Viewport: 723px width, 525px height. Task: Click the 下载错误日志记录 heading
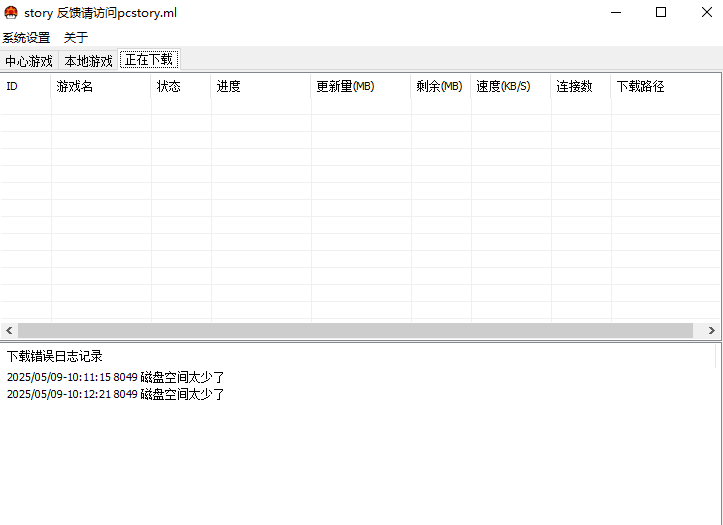(54, 356)
